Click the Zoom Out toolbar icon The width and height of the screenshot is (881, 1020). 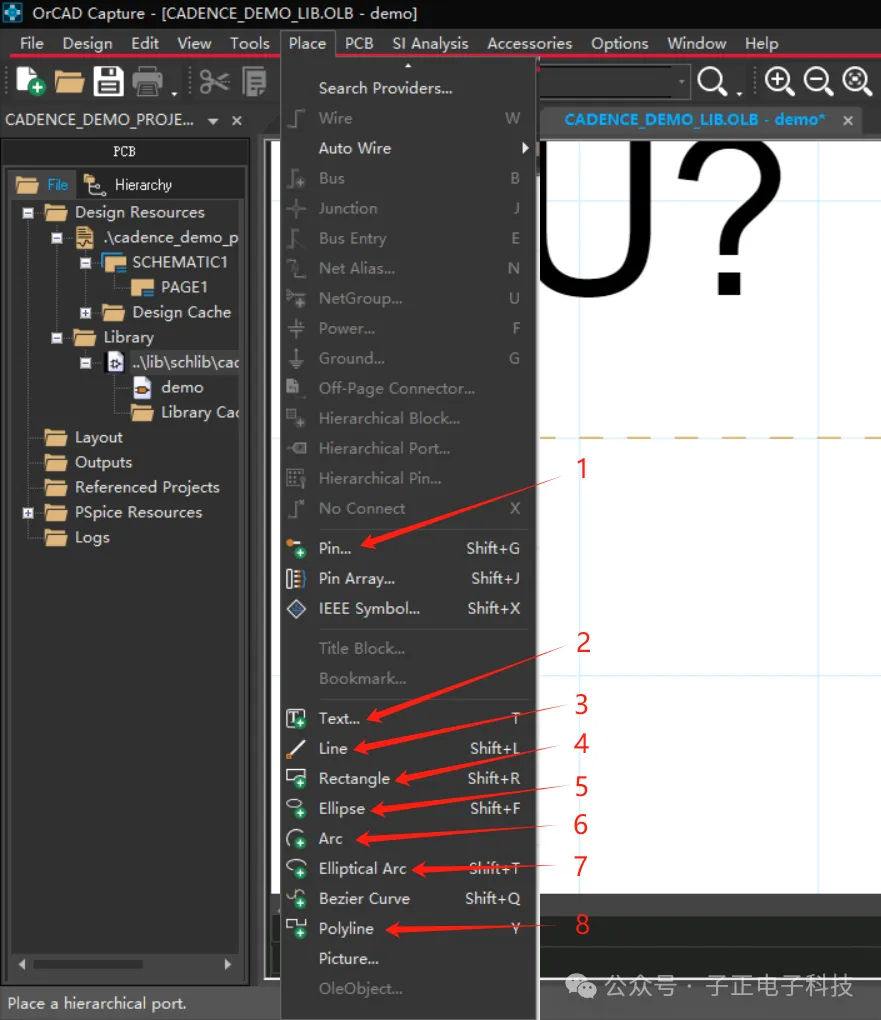[818, 82]
